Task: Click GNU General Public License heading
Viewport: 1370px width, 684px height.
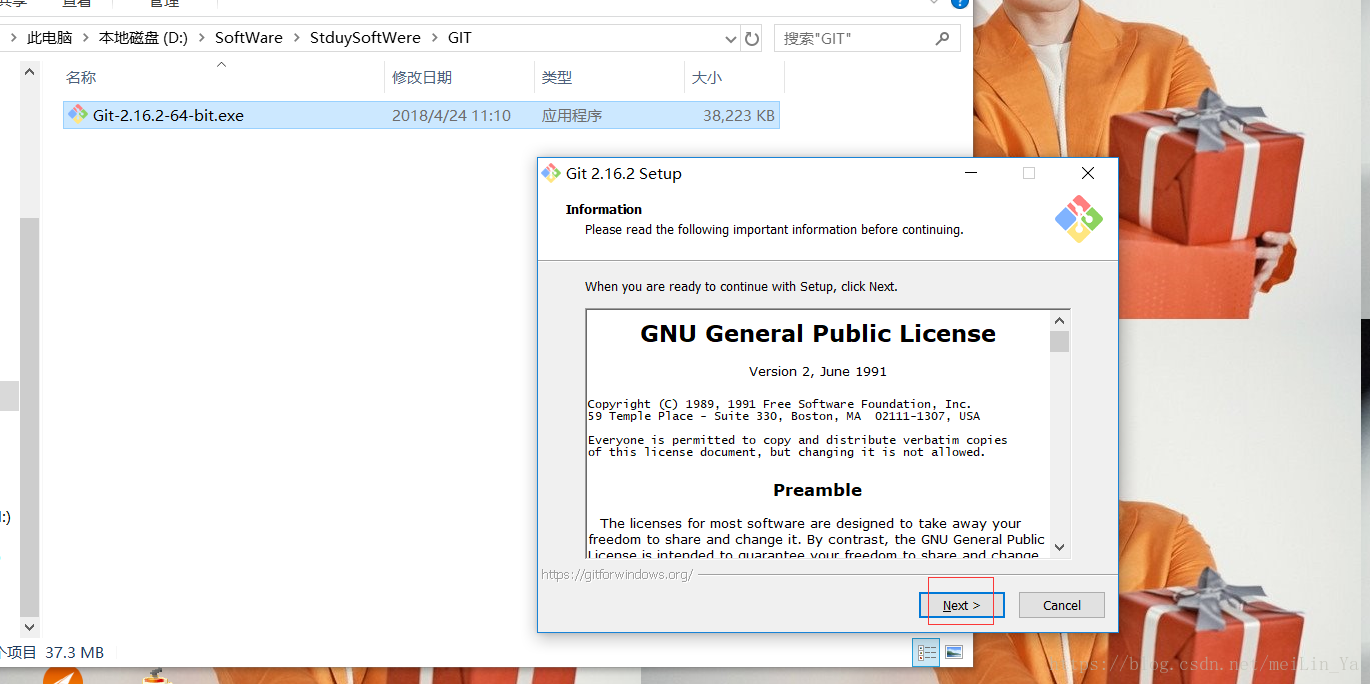Action: 818,334
